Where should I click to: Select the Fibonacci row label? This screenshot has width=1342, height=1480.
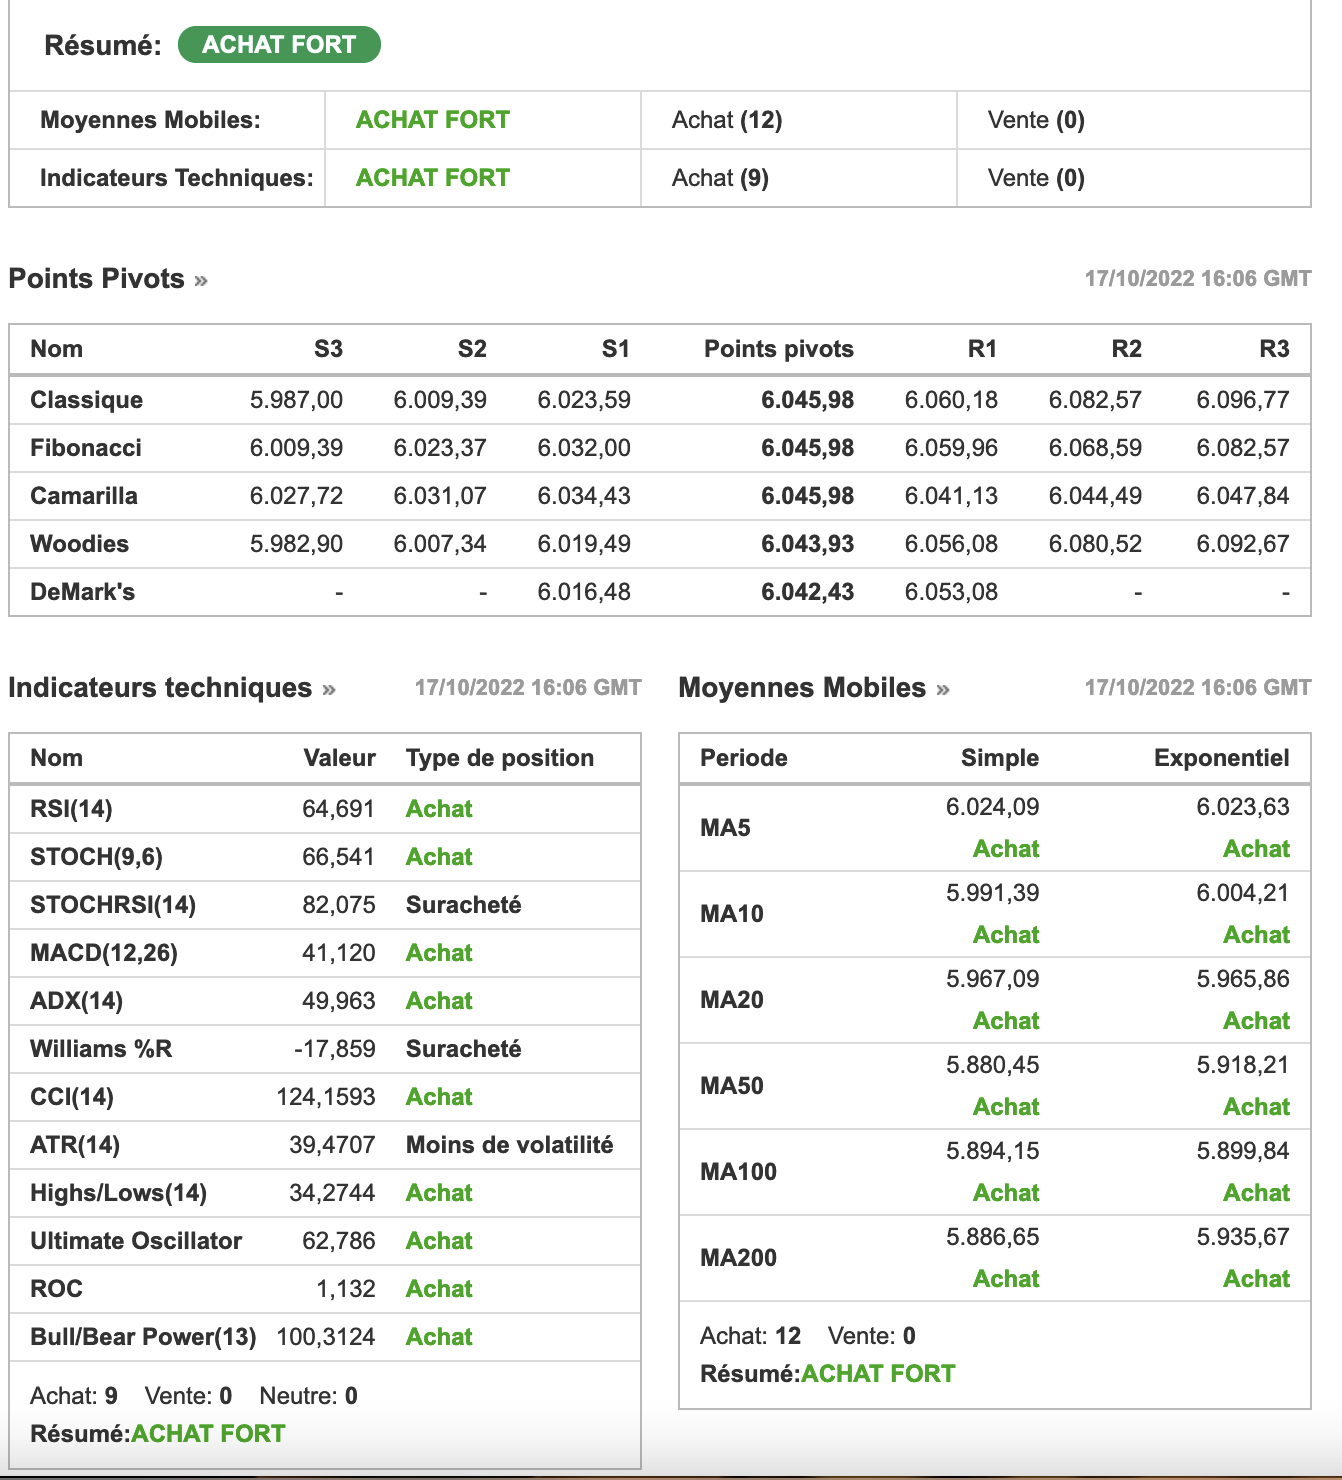pos(86,448)
